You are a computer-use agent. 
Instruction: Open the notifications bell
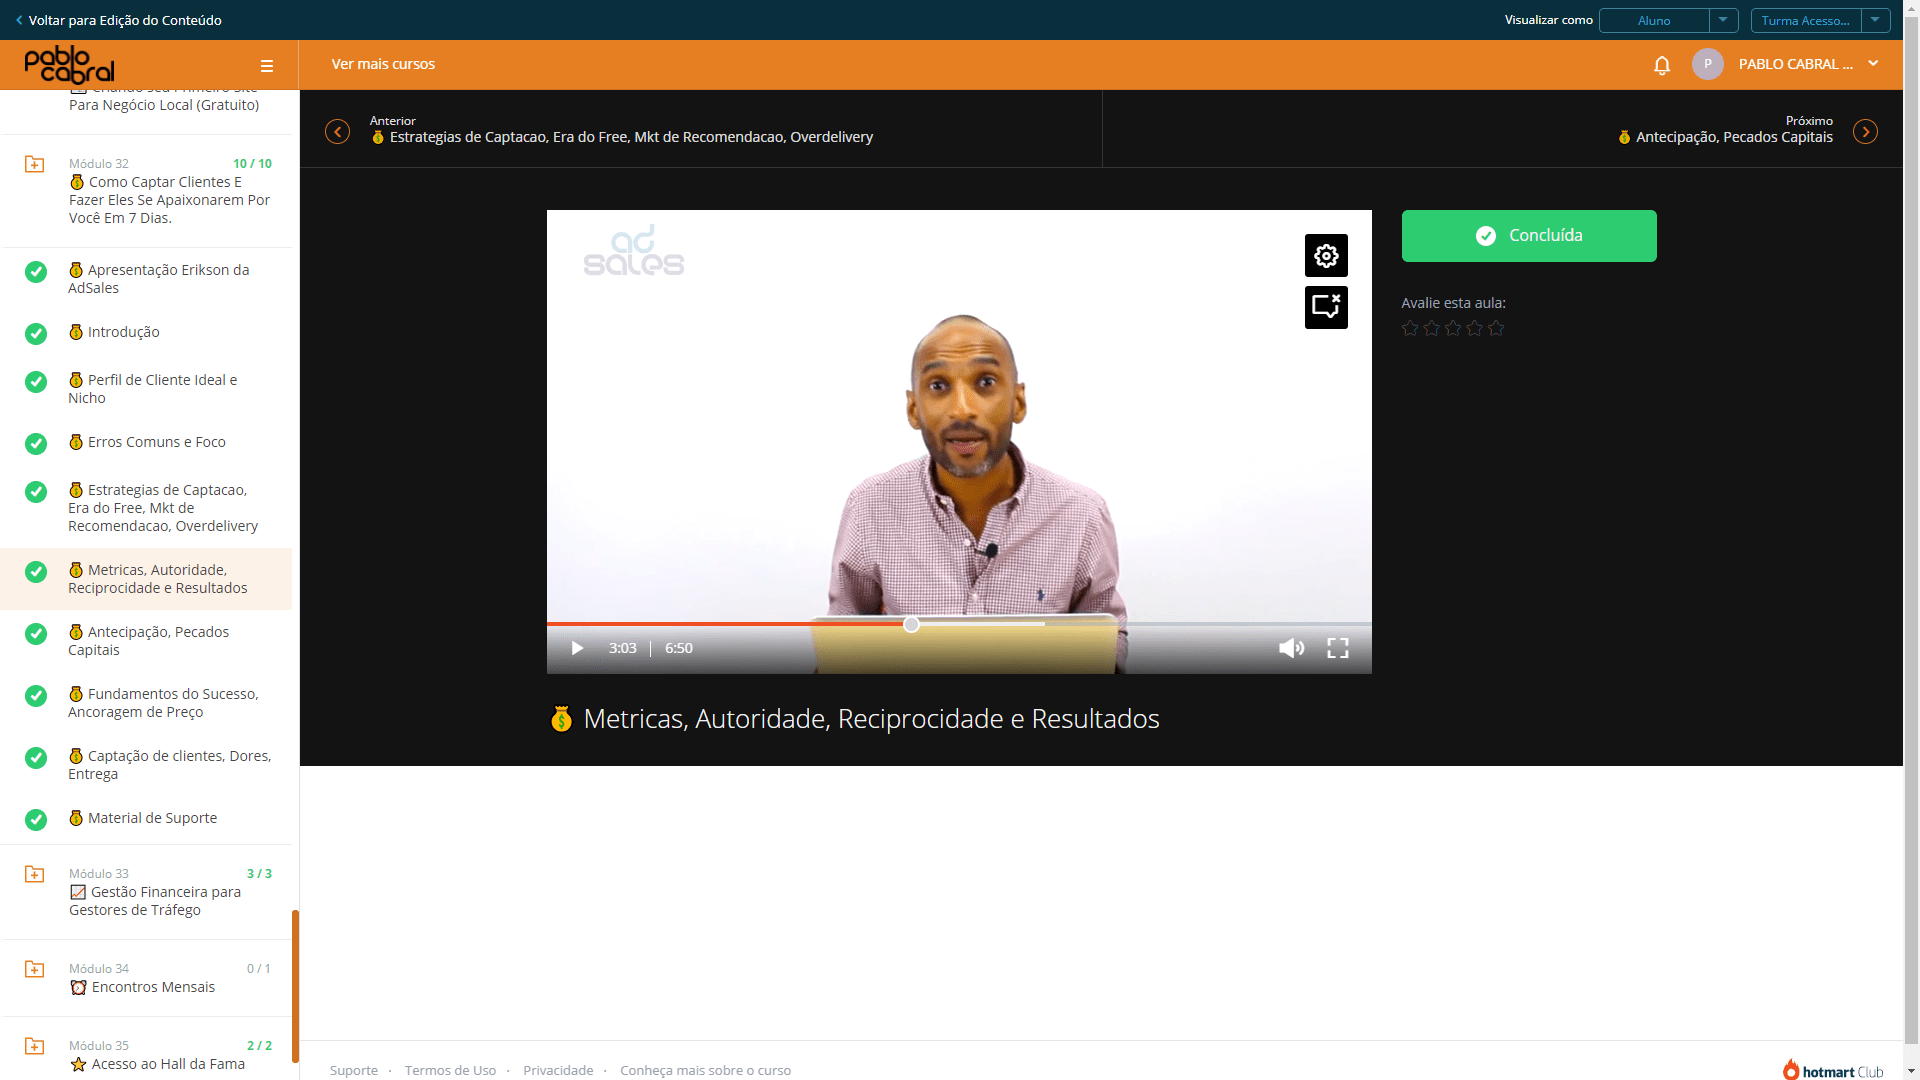[1662, 65]
